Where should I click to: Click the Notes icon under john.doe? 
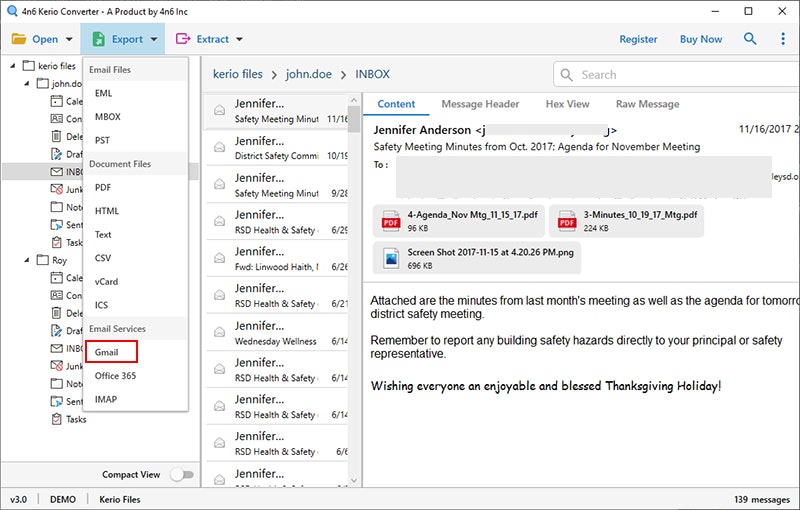point(56,207)
